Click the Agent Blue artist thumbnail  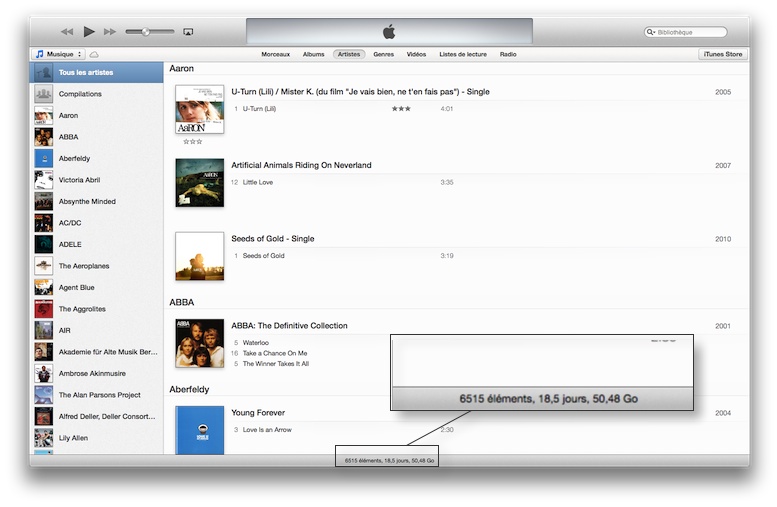44,287
